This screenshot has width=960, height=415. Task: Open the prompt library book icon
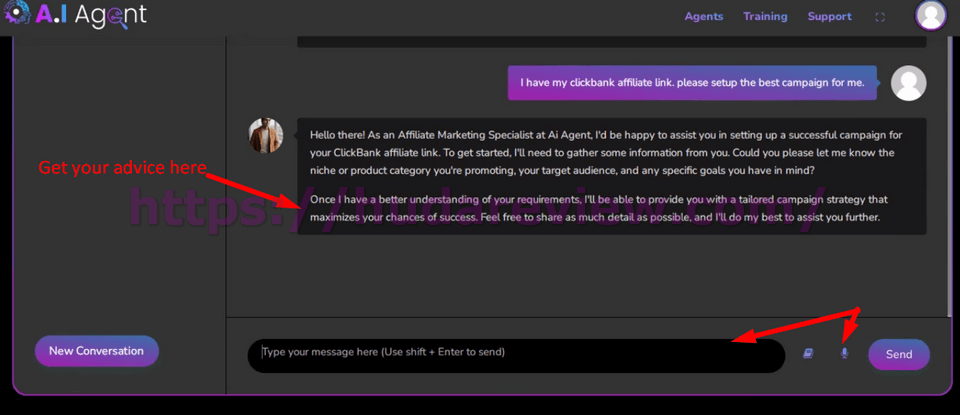coord(808,353)
